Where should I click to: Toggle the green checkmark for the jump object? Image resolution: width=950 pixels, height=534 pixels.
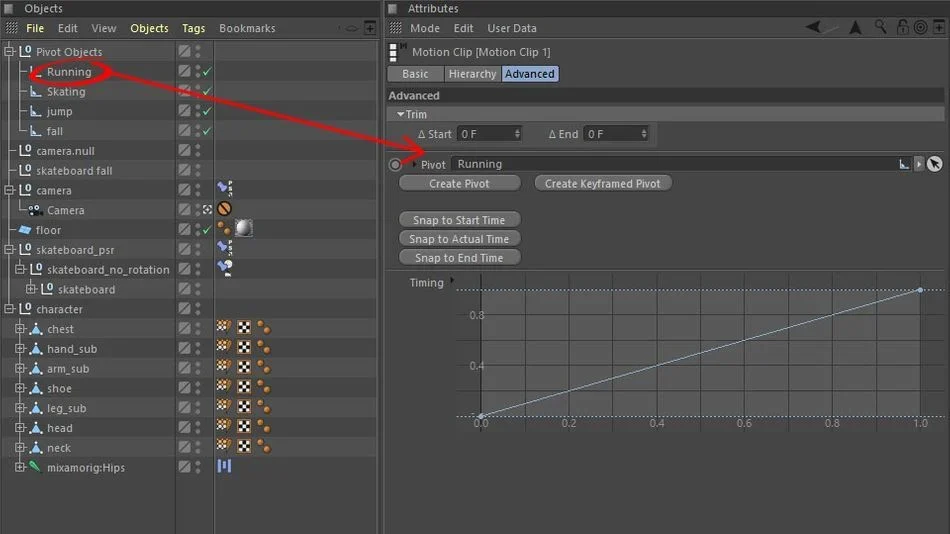207,112
